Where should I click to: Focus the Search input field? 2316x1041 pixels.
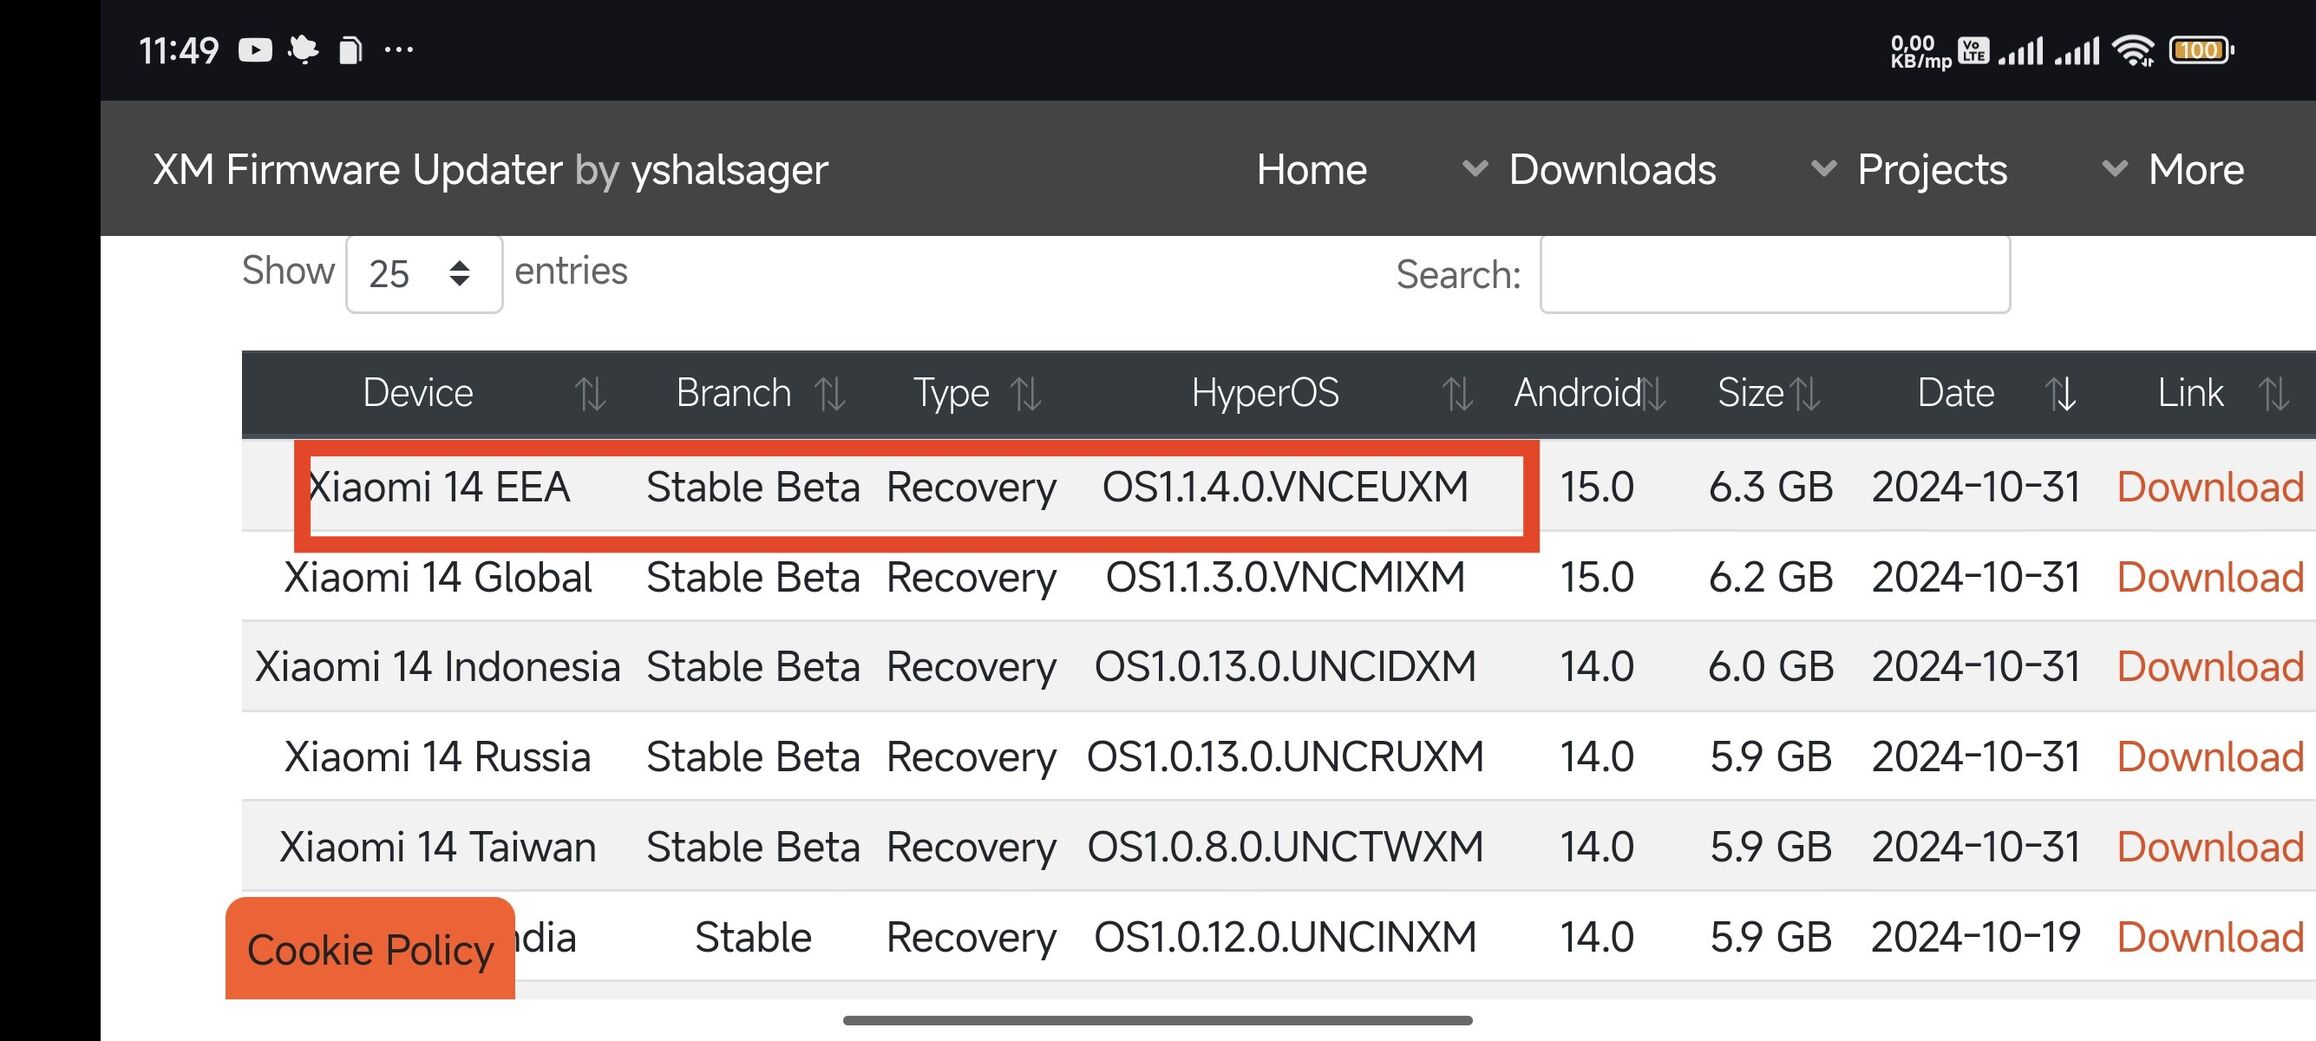pyautogui.click(x=1775, y=274)
